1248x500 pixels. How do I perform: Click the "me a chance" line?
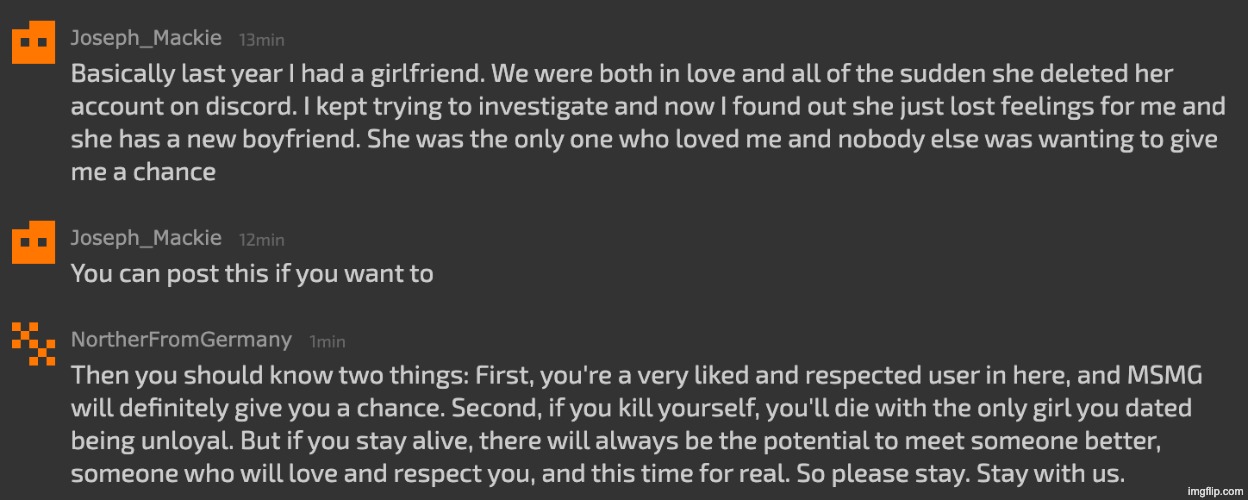(143, 171)
